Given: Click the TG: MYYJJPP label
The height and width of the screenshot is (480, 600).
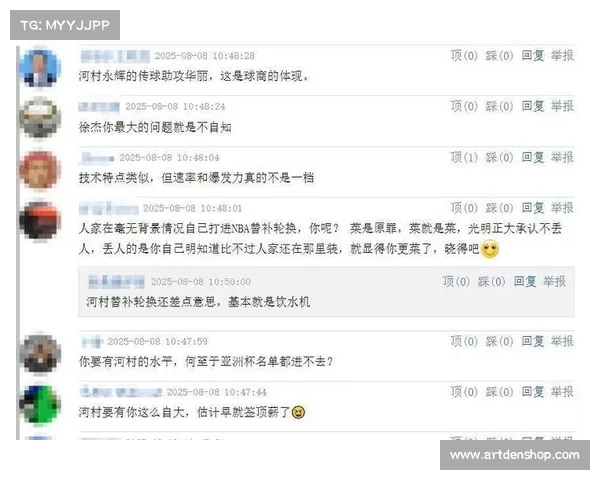Looking at the screenshot, I should (65, 25).
